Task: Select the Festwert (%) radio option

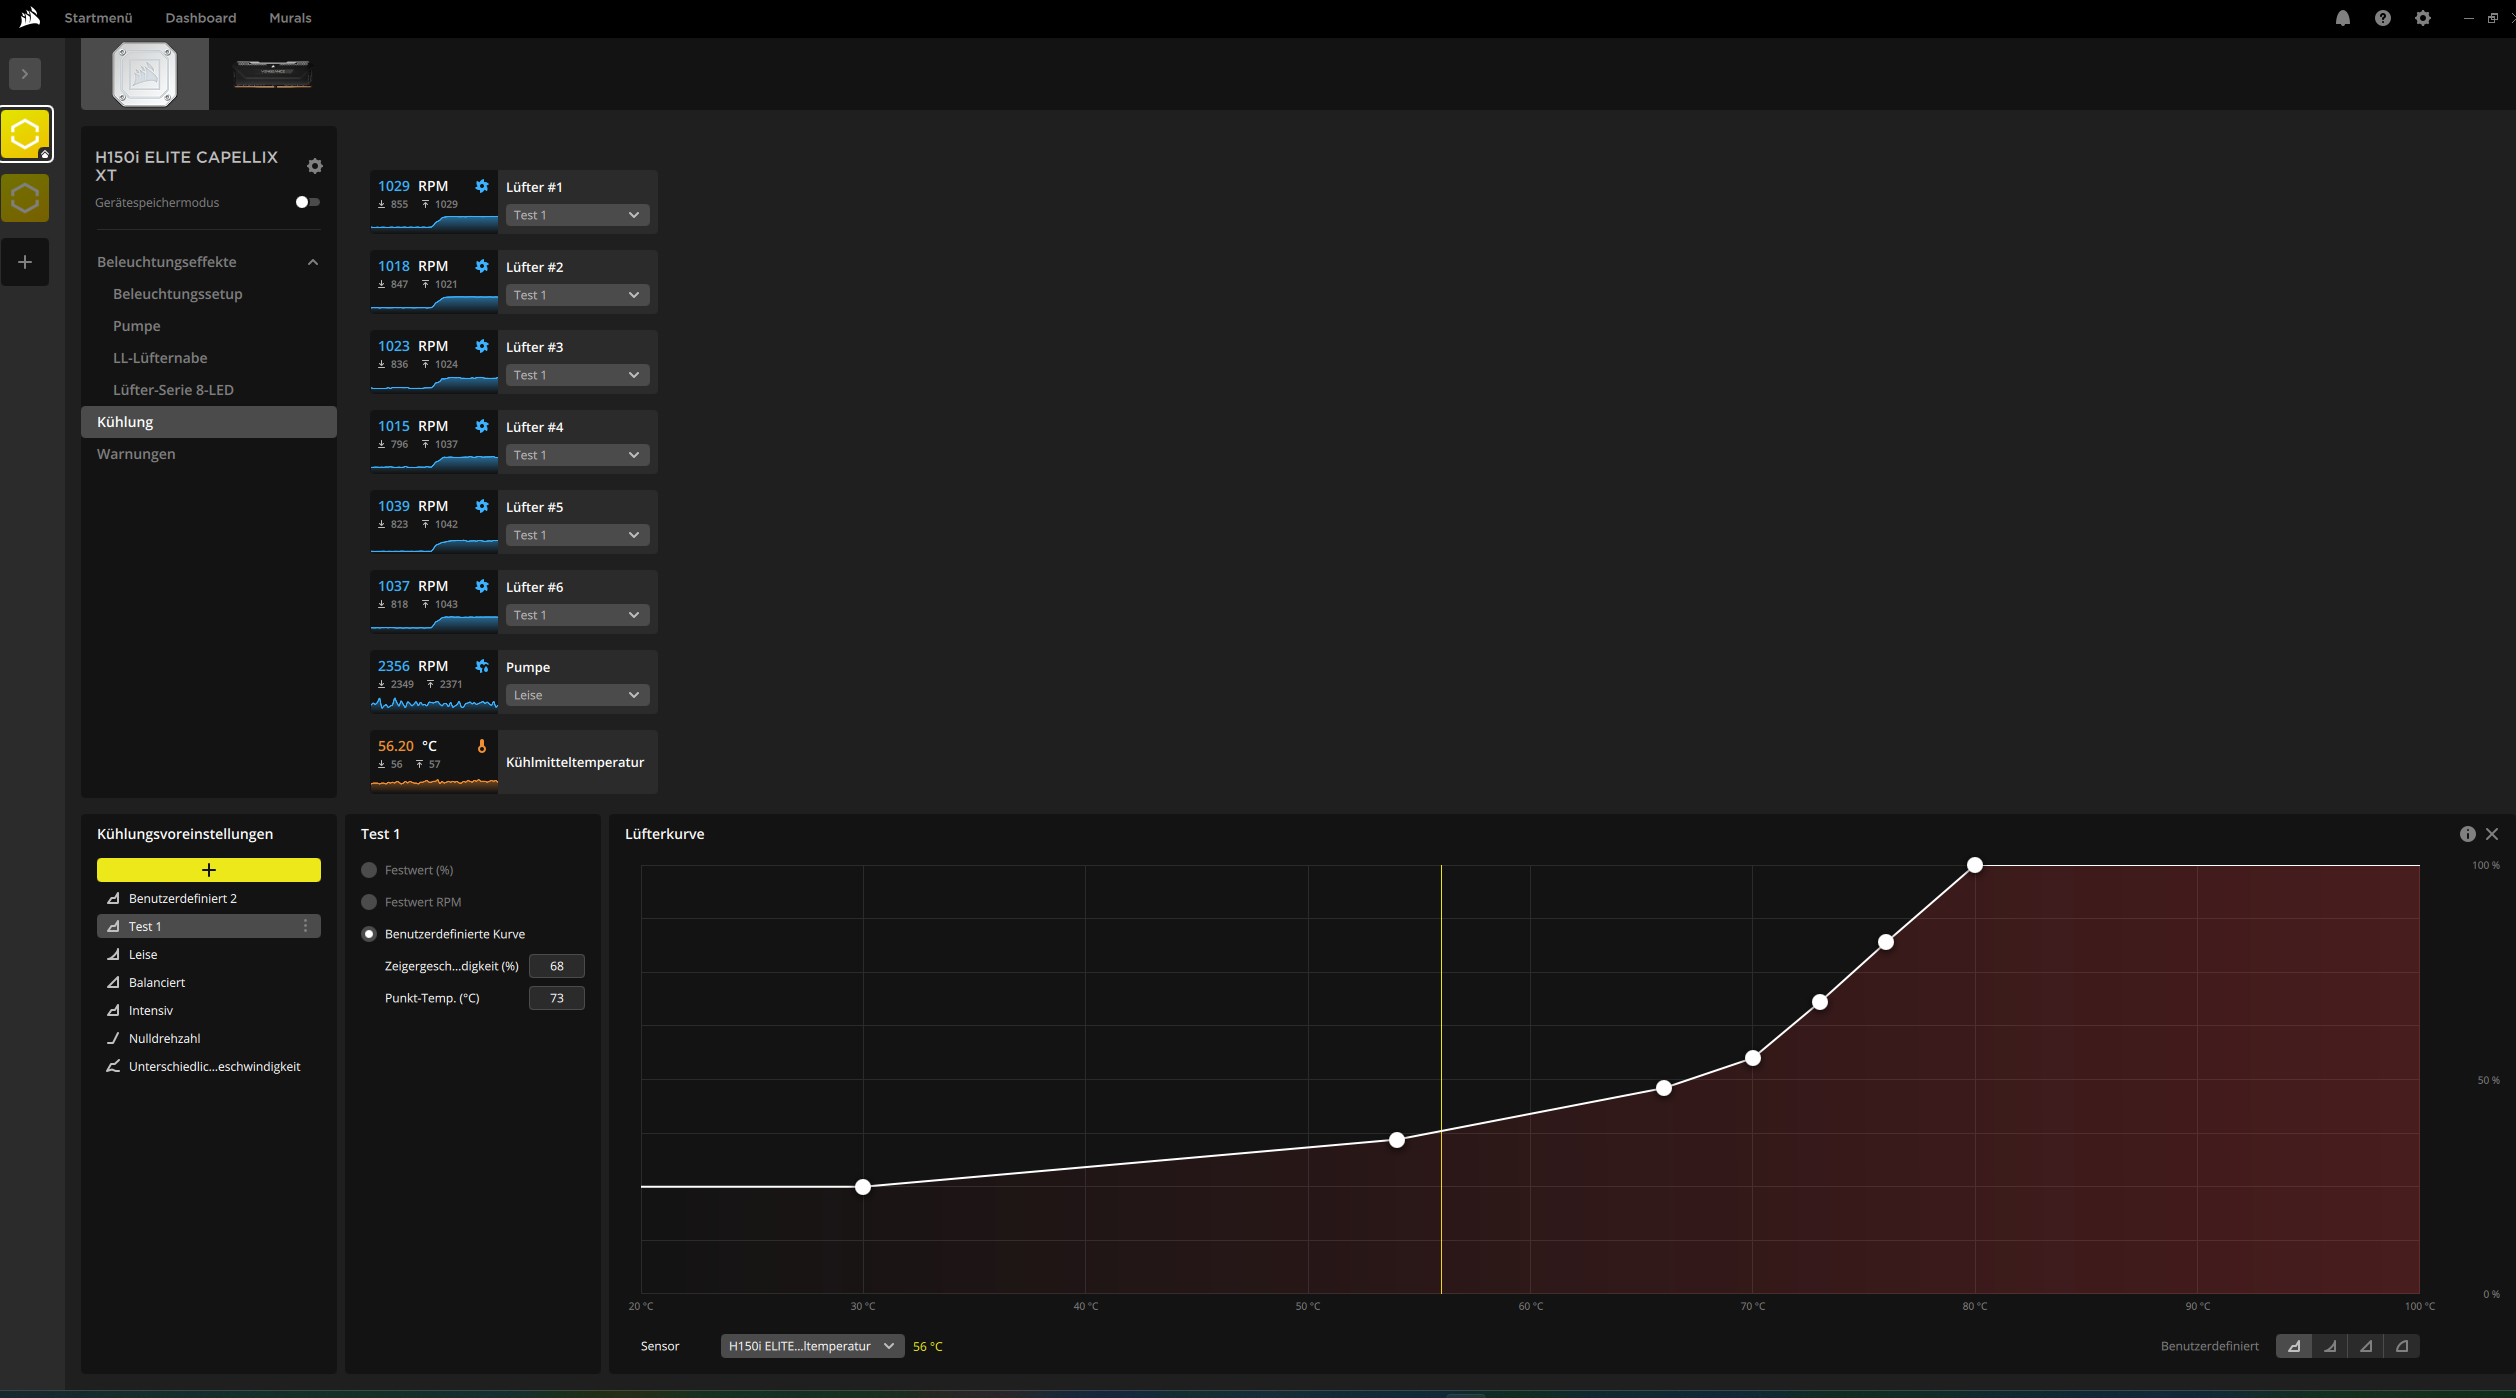Action: coord(369,870)
